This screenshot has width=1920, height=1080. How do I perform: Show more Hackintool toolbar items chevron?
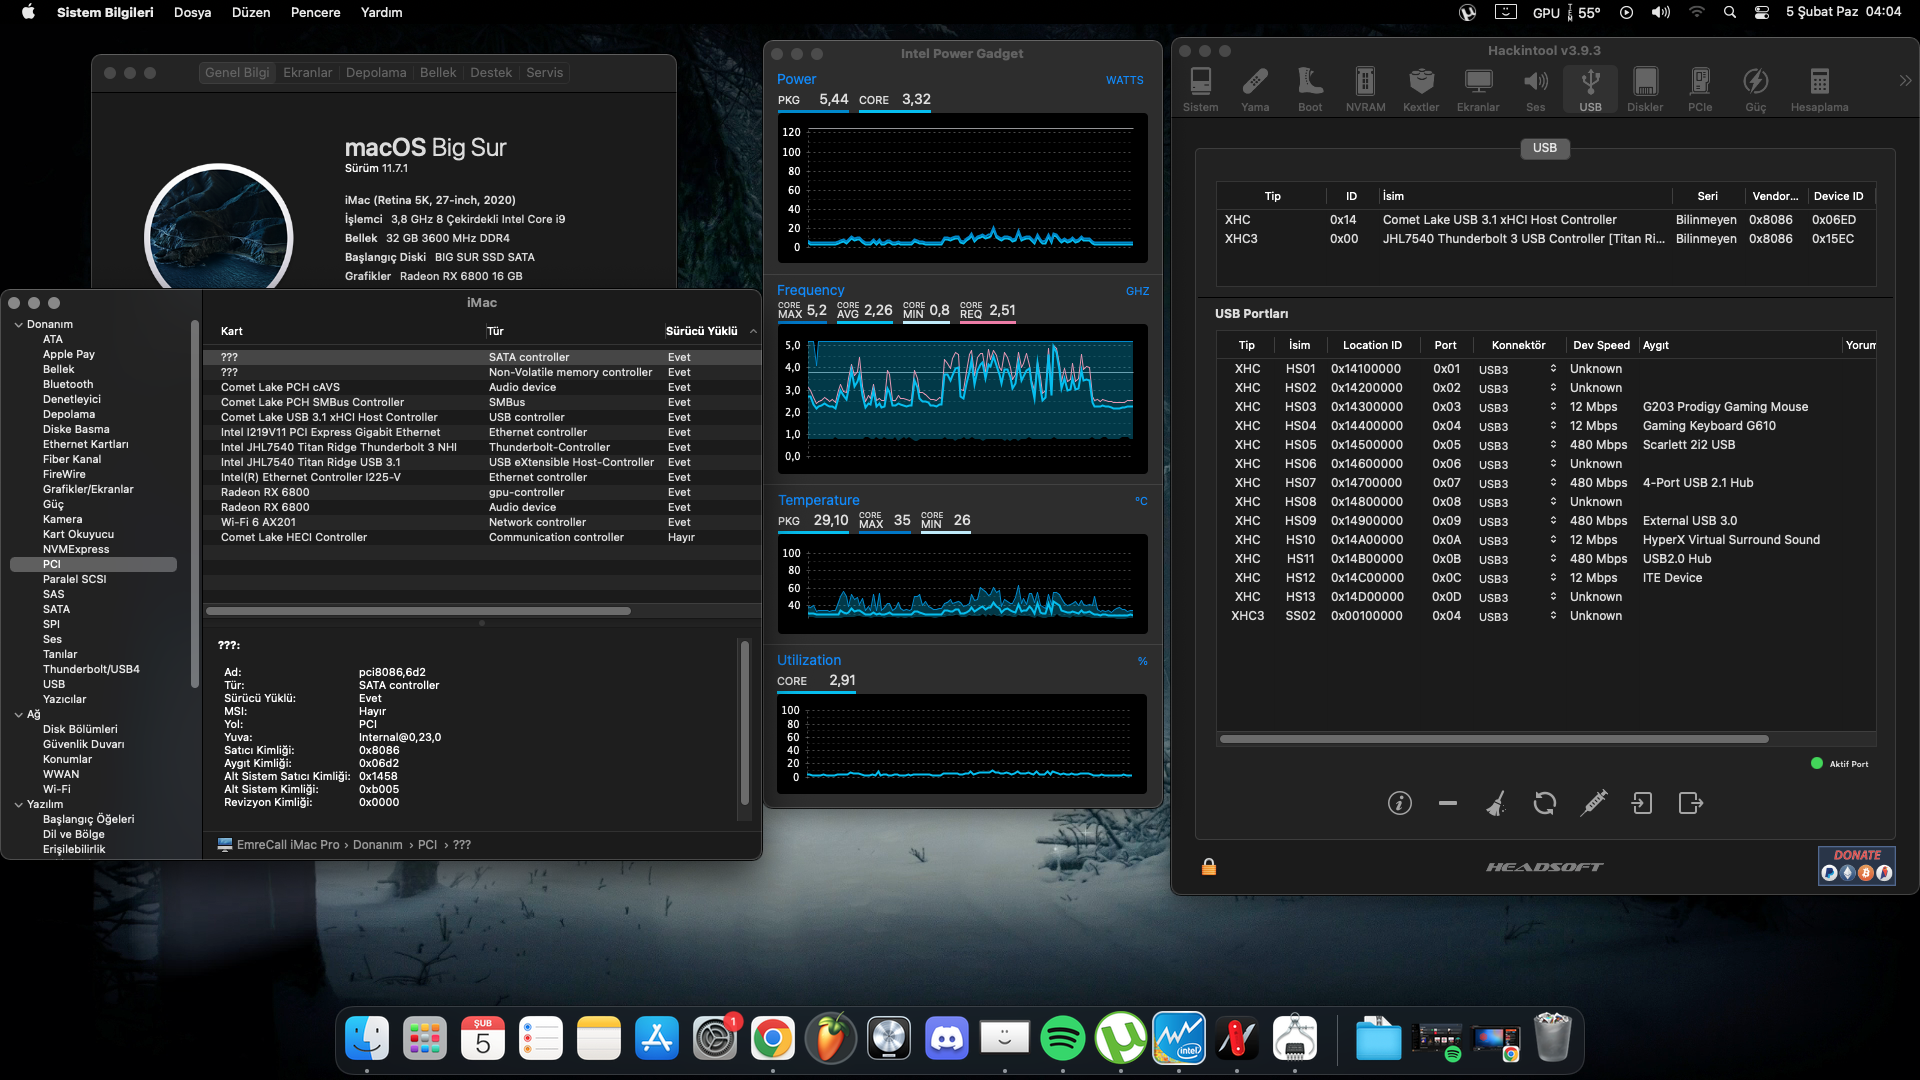1905,81
